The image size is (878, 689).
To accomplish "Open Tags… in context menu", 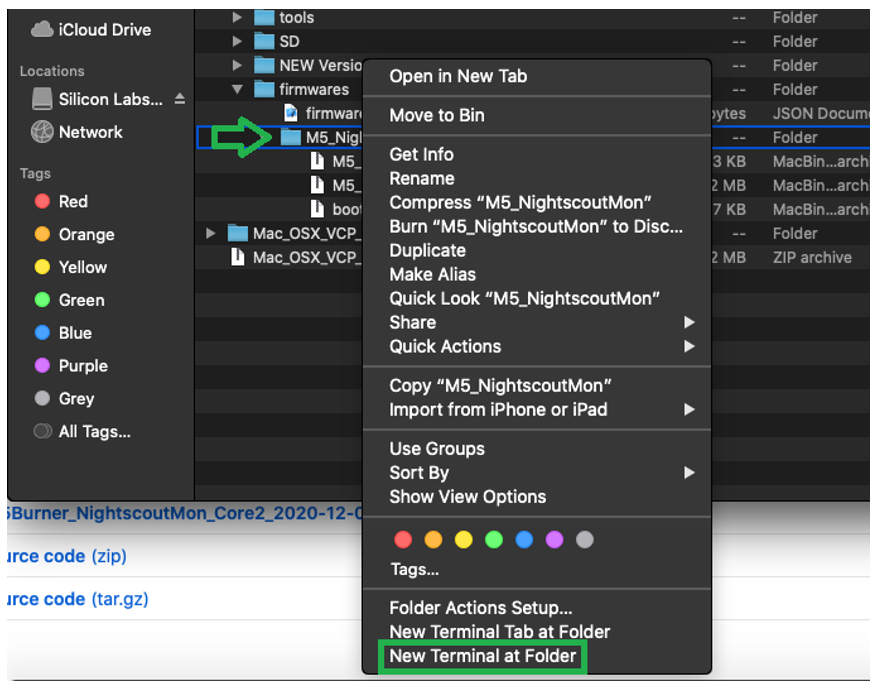I will tap(415, 570).
